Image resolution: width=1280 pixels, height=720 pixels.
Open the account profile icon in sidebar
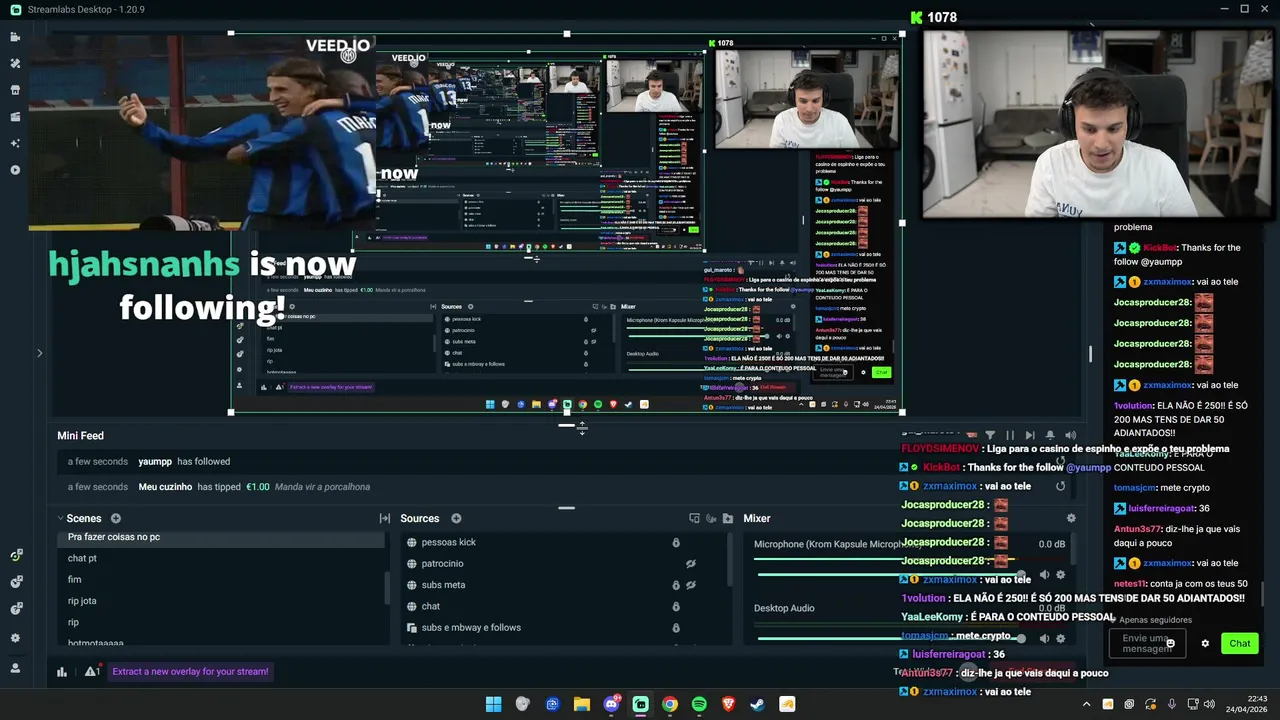point(15,668)
